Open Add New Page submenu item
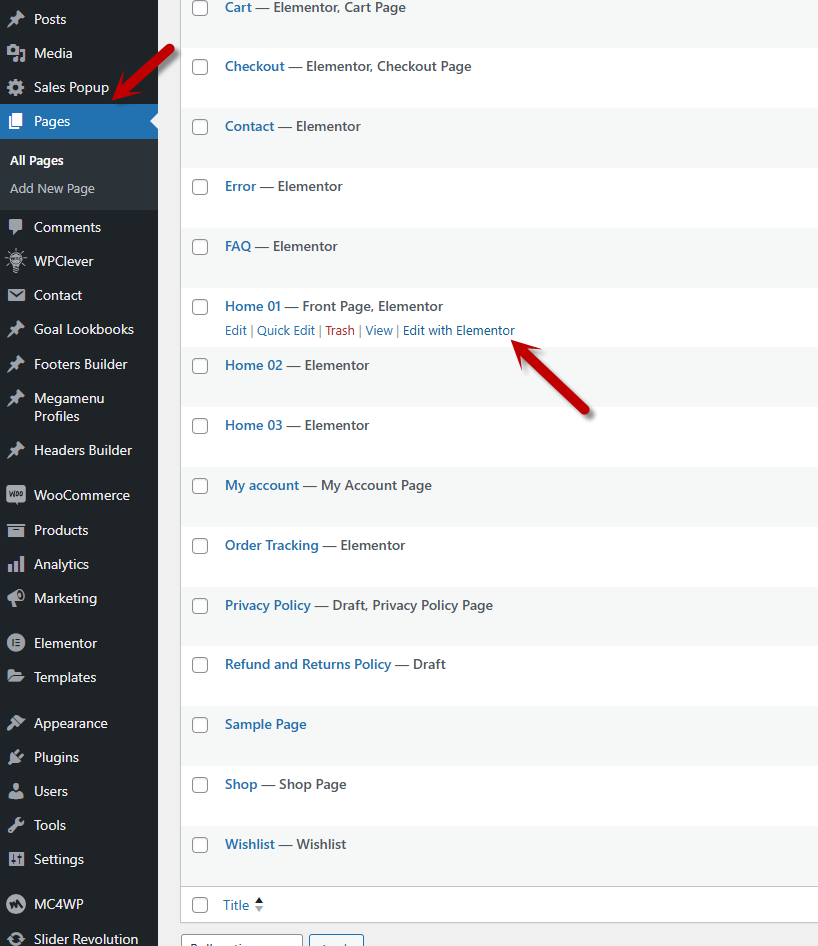The height and width of the screenshot is (946, 818). pos(52,188)
